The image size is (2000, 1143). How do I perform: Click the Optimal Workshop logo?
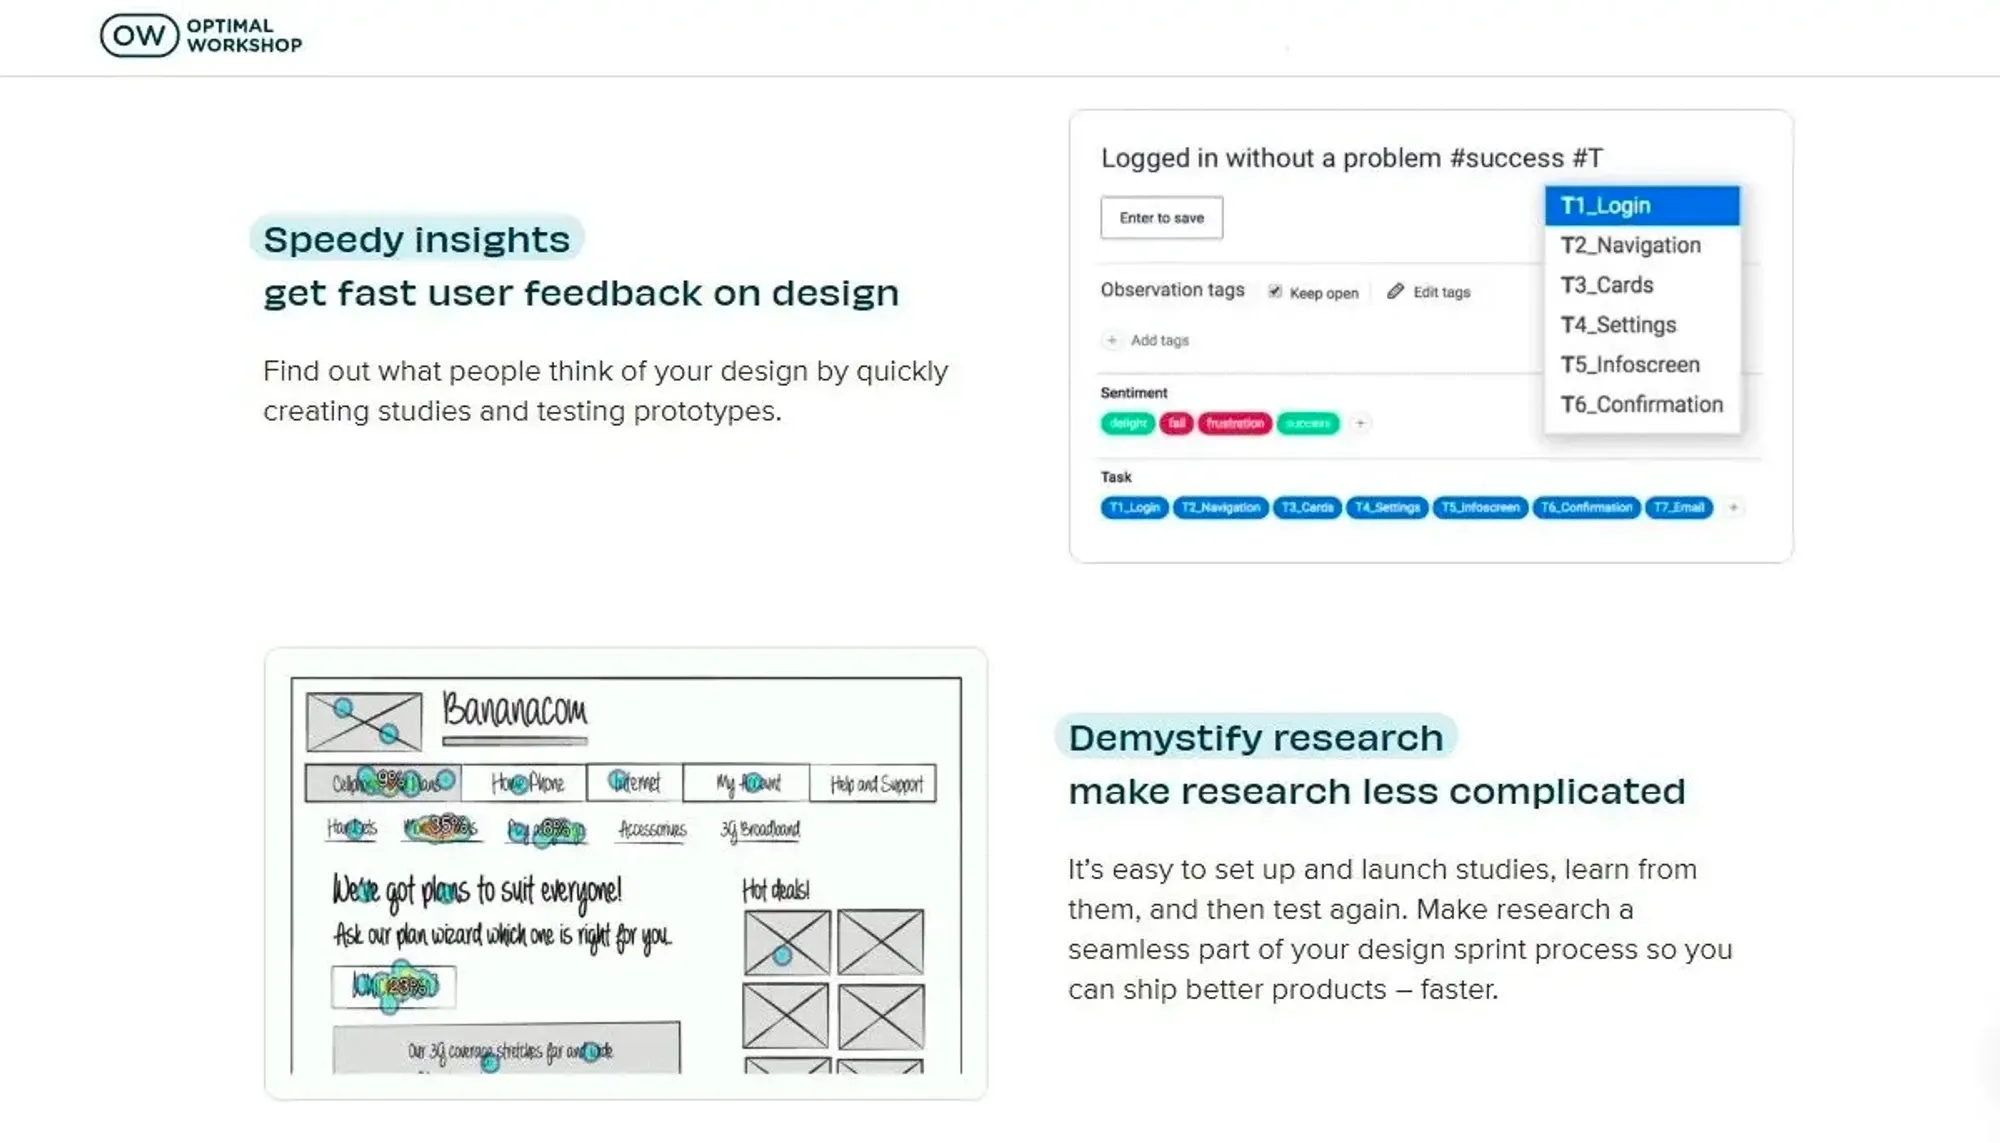click(x=201, y=35)
